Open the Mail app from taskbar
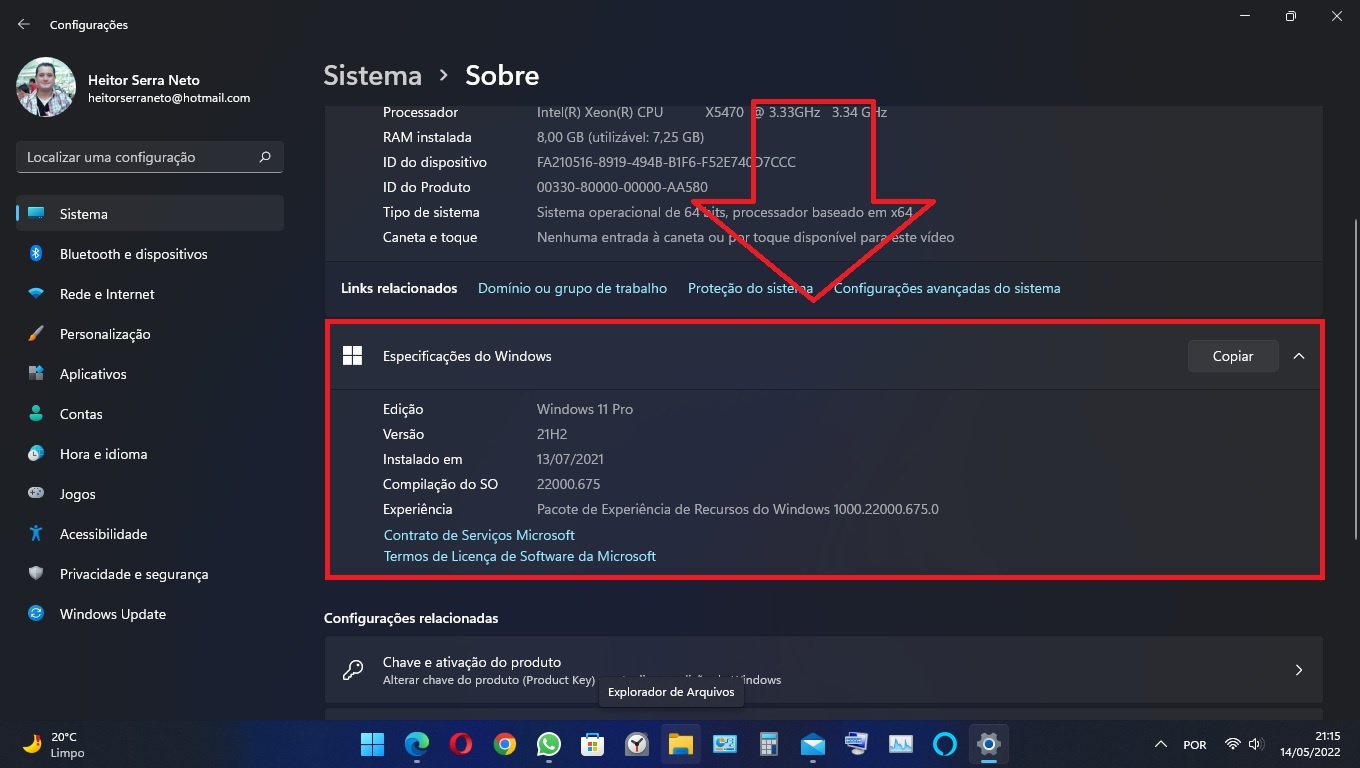Screen dimensions: 1360x768 tap(813, 744)
